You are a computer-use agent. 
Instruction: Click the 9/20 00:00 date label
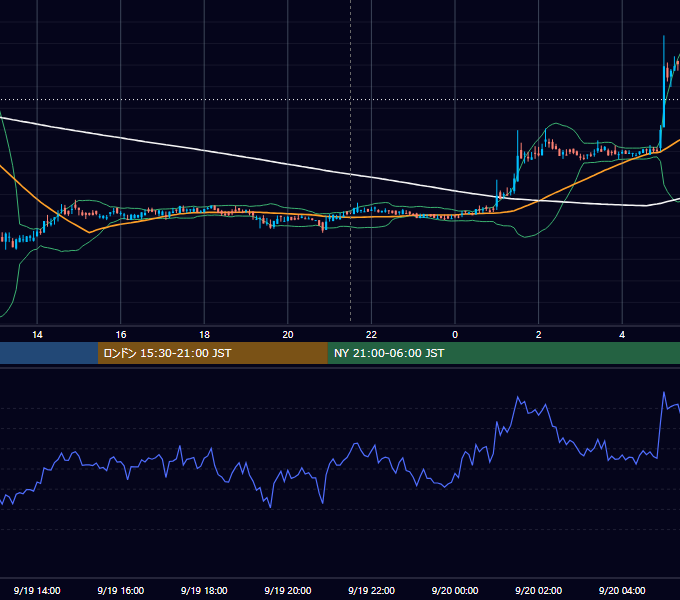coord(455,590)
